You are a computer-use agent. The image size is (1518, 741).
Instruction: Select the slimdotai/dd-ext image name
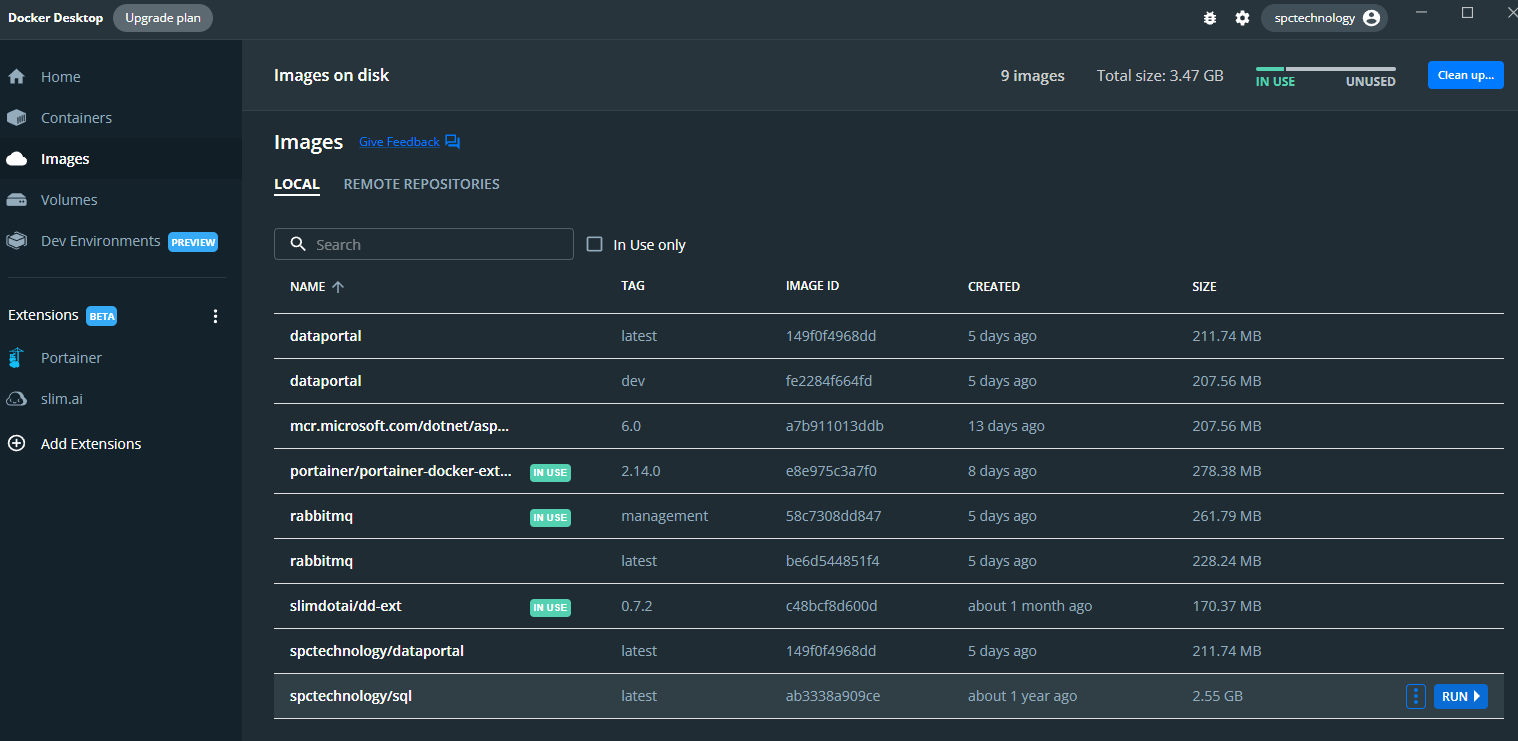[346, 606]
